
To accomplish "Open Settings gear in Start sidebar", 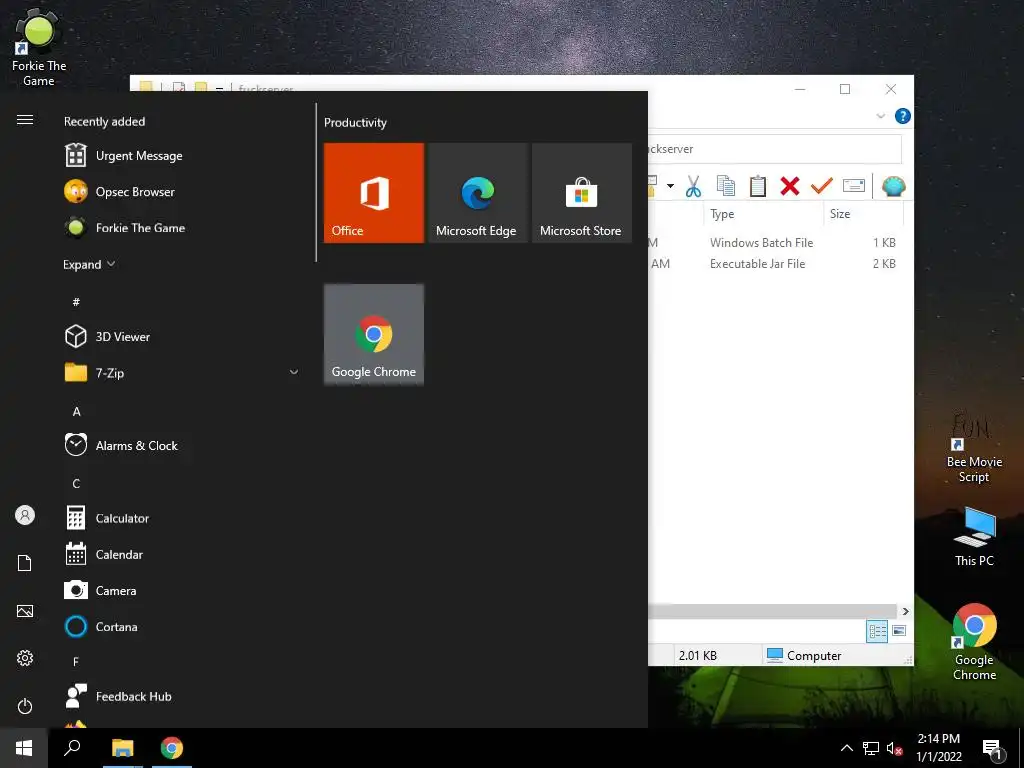I will pyautogui.click(x=25, y=658).
